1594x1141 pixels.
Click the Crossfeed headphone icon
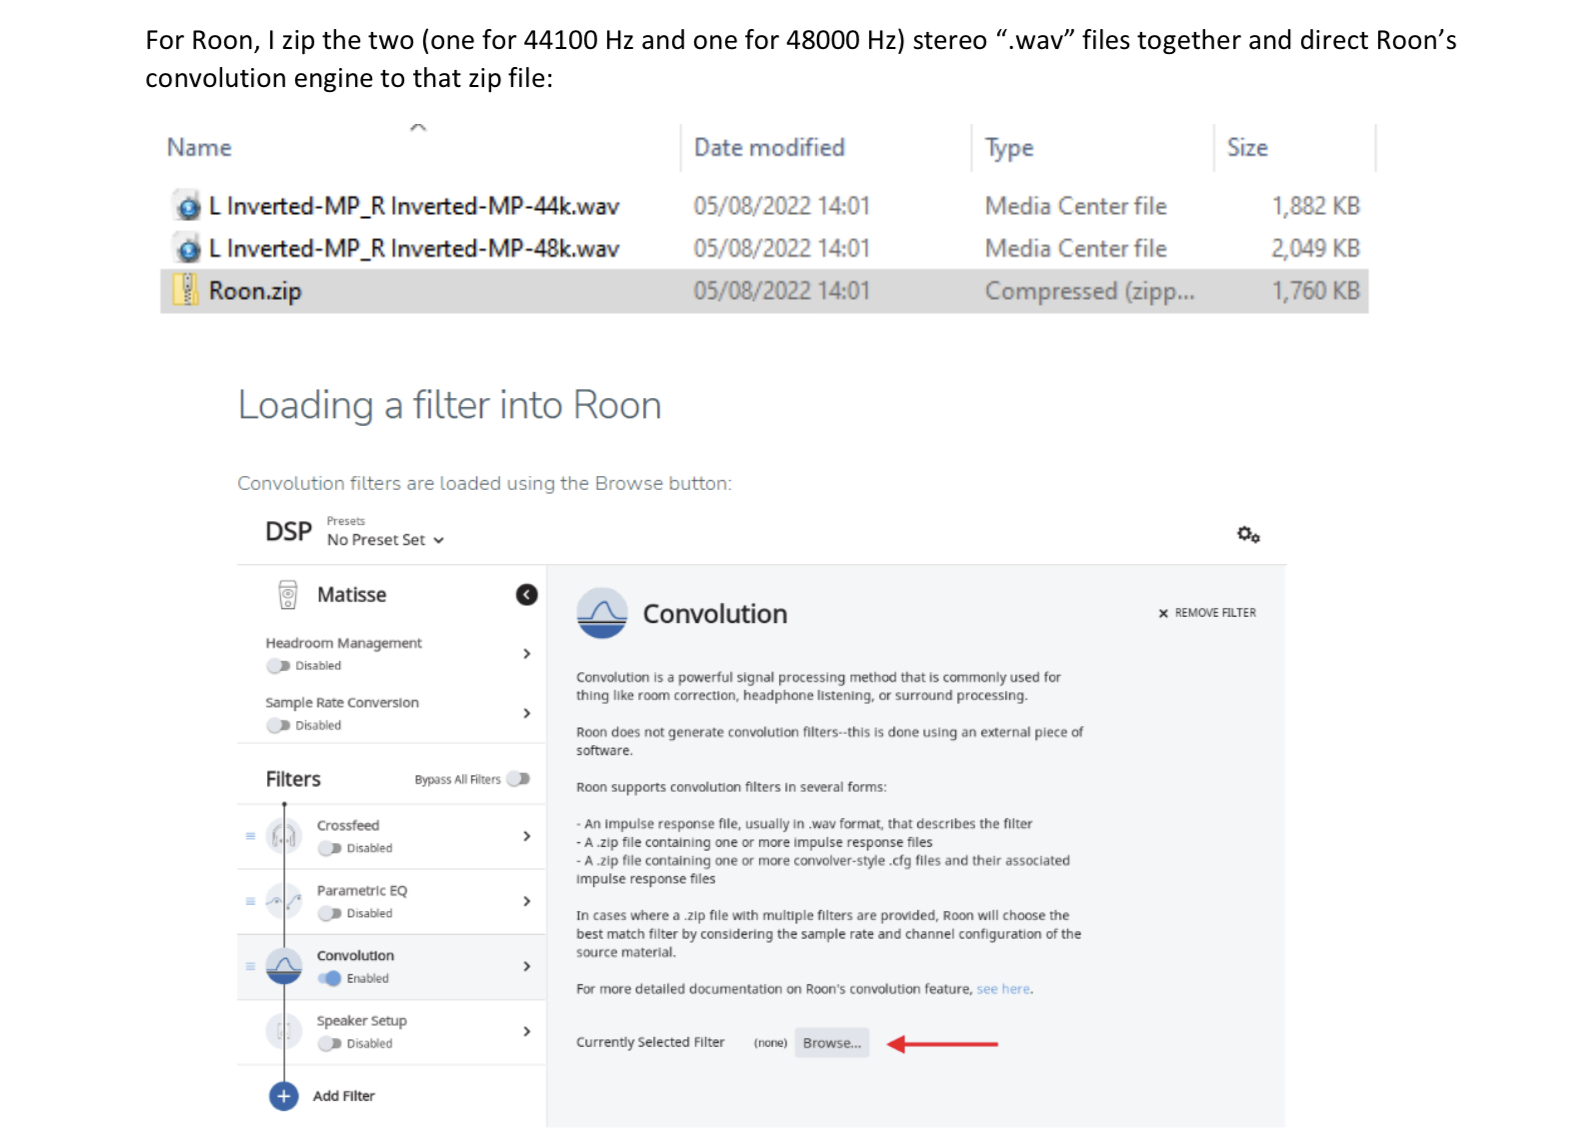[284, 836]
